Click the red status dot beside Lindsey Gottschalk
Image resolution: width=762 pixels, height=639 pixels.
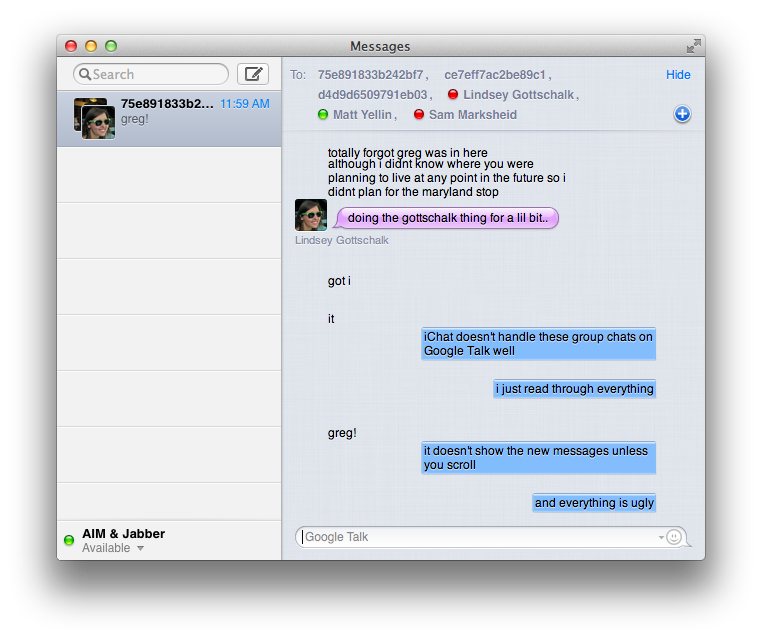(452, 94)
